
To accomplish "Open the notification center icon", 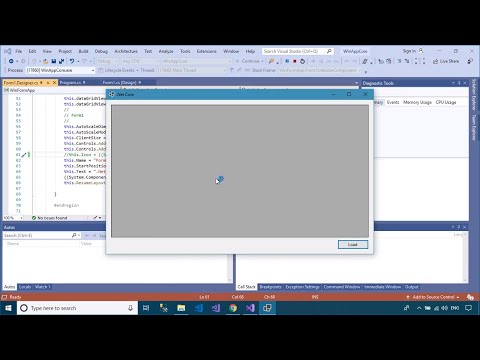I will pyautogui.click(x=468, y=308).
